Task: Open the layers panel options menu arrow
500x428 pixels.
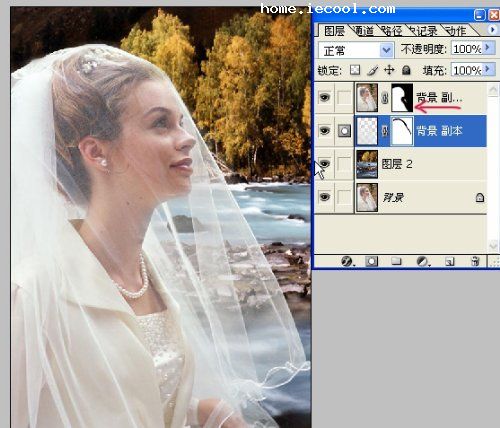Action: click(493, 30)
